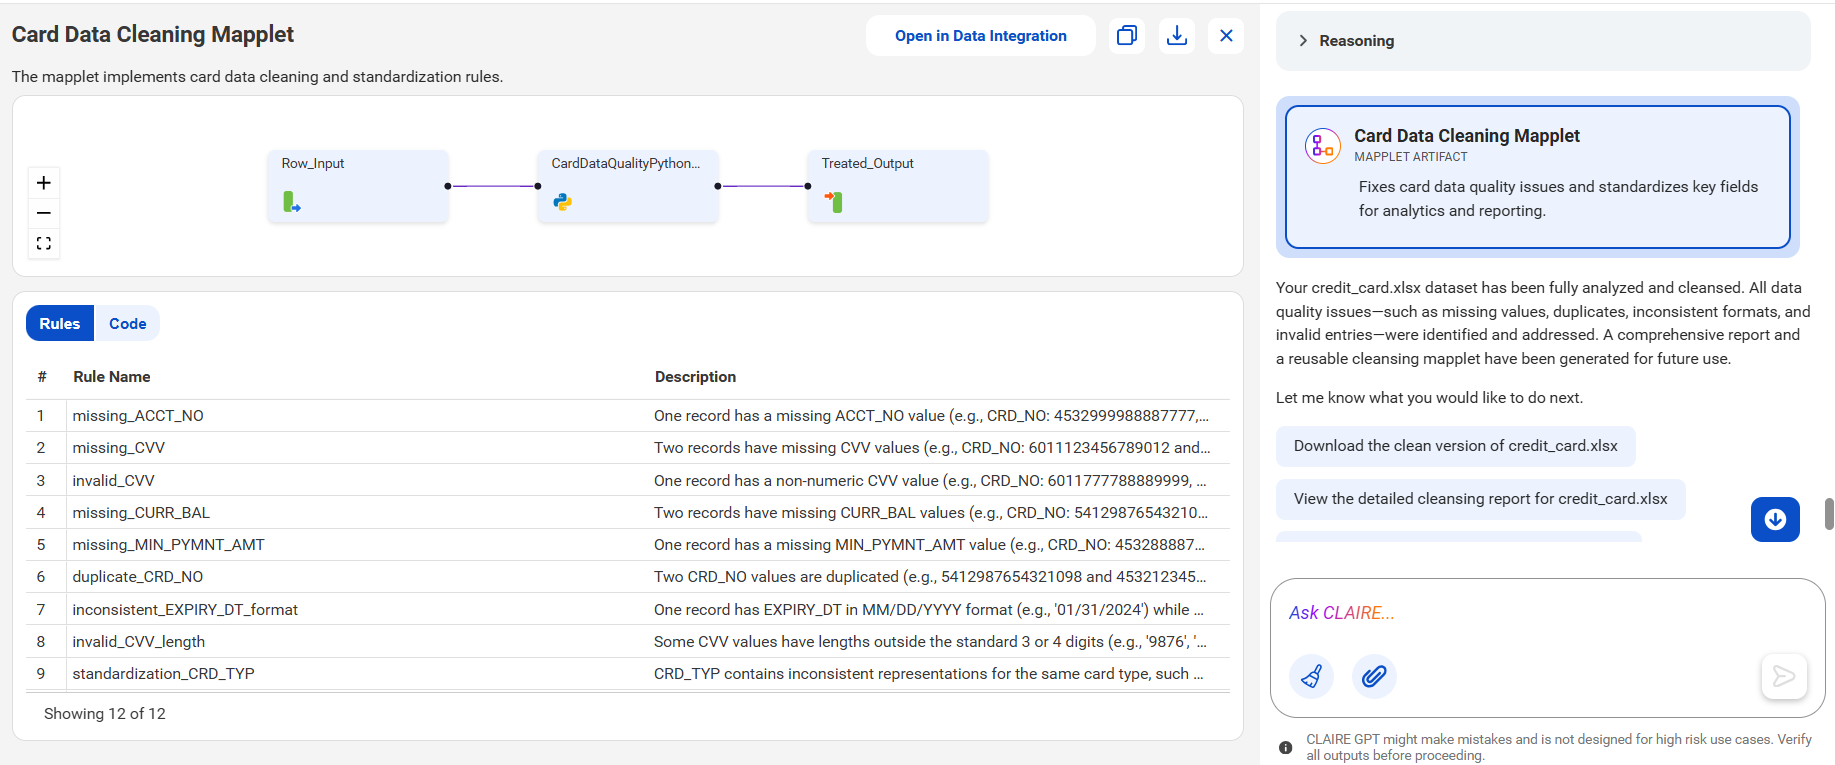1835x765 pixels.
Task: Open in Data Integration
Action: pos(981,36)
